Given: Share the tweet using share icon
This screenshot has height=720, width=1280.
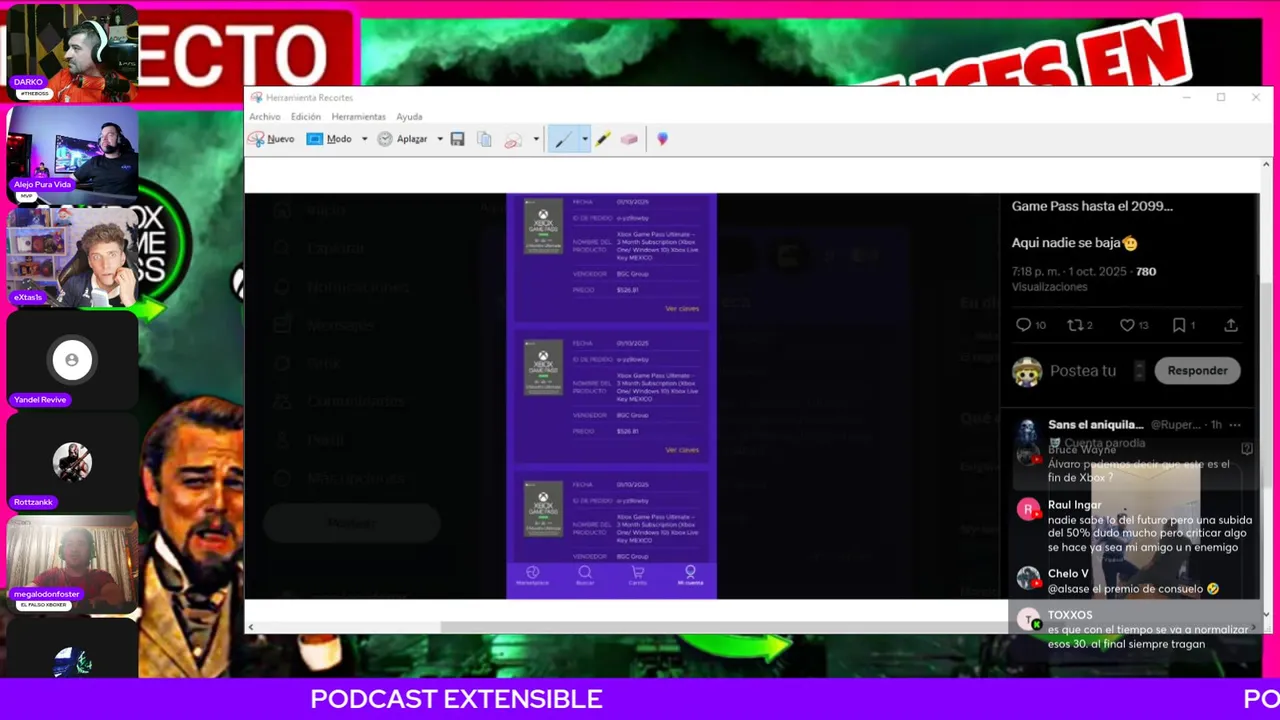Looking at the screenshot, I should click(1231, 325).
